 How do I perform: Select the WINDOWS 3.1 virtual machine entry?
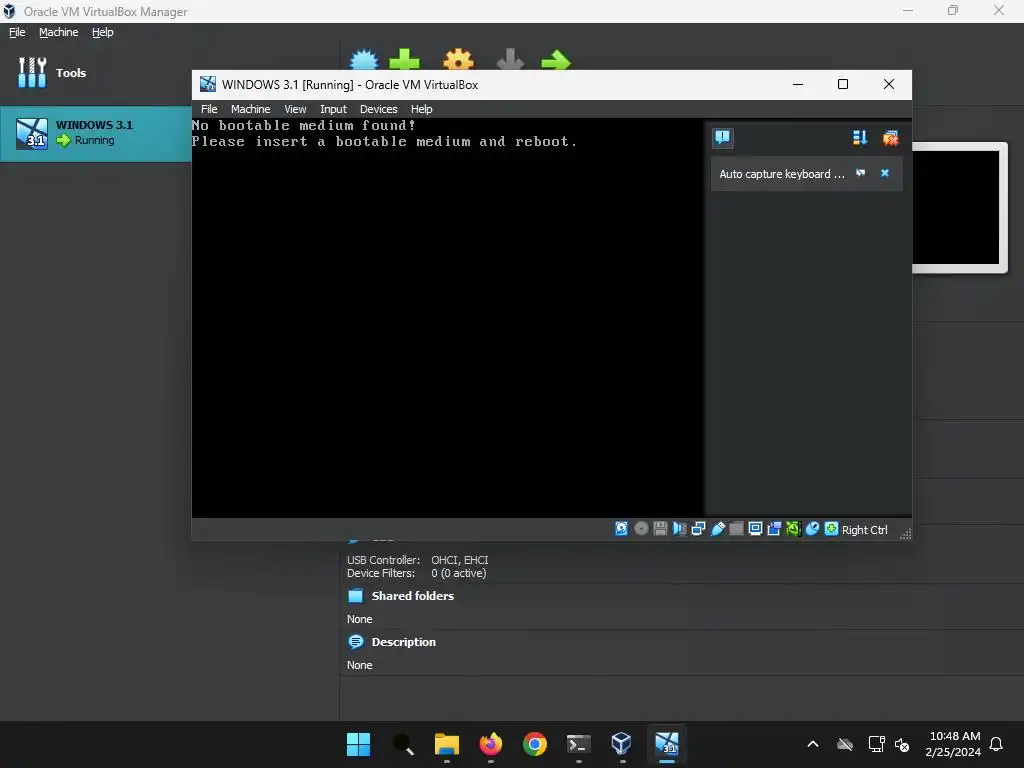[x=95, y=133]
